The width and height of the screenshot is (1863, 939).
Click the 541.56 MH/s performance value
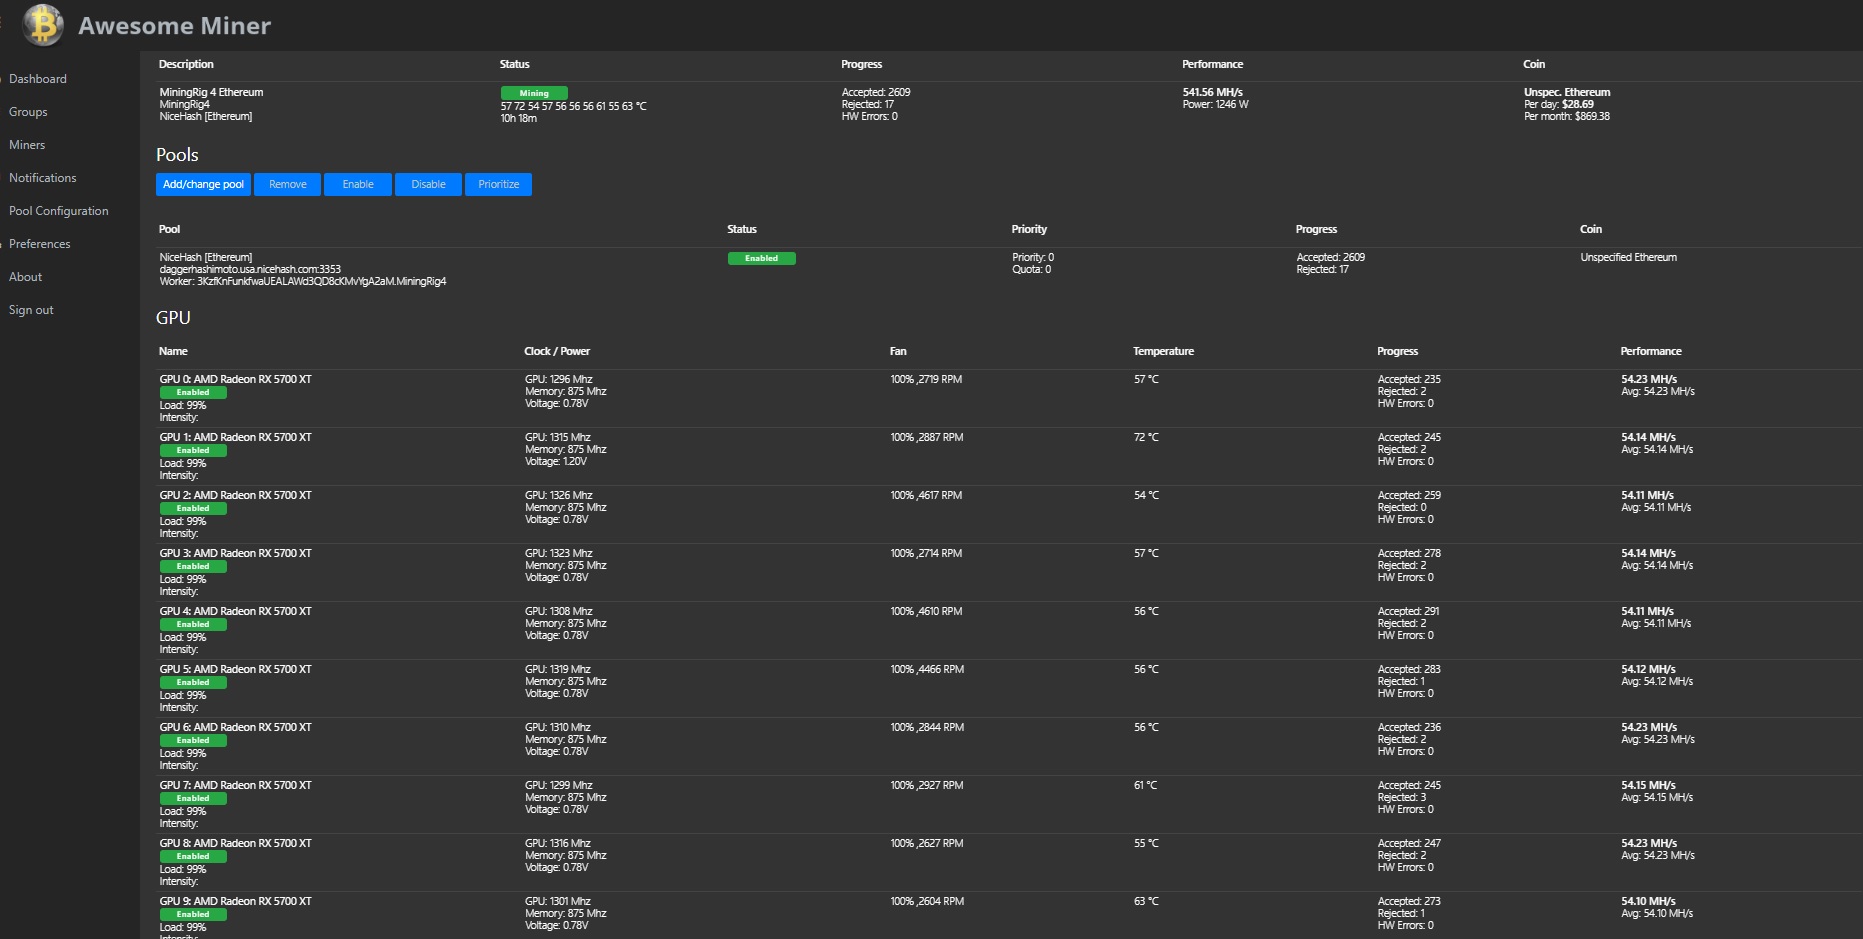point(1213,92)
